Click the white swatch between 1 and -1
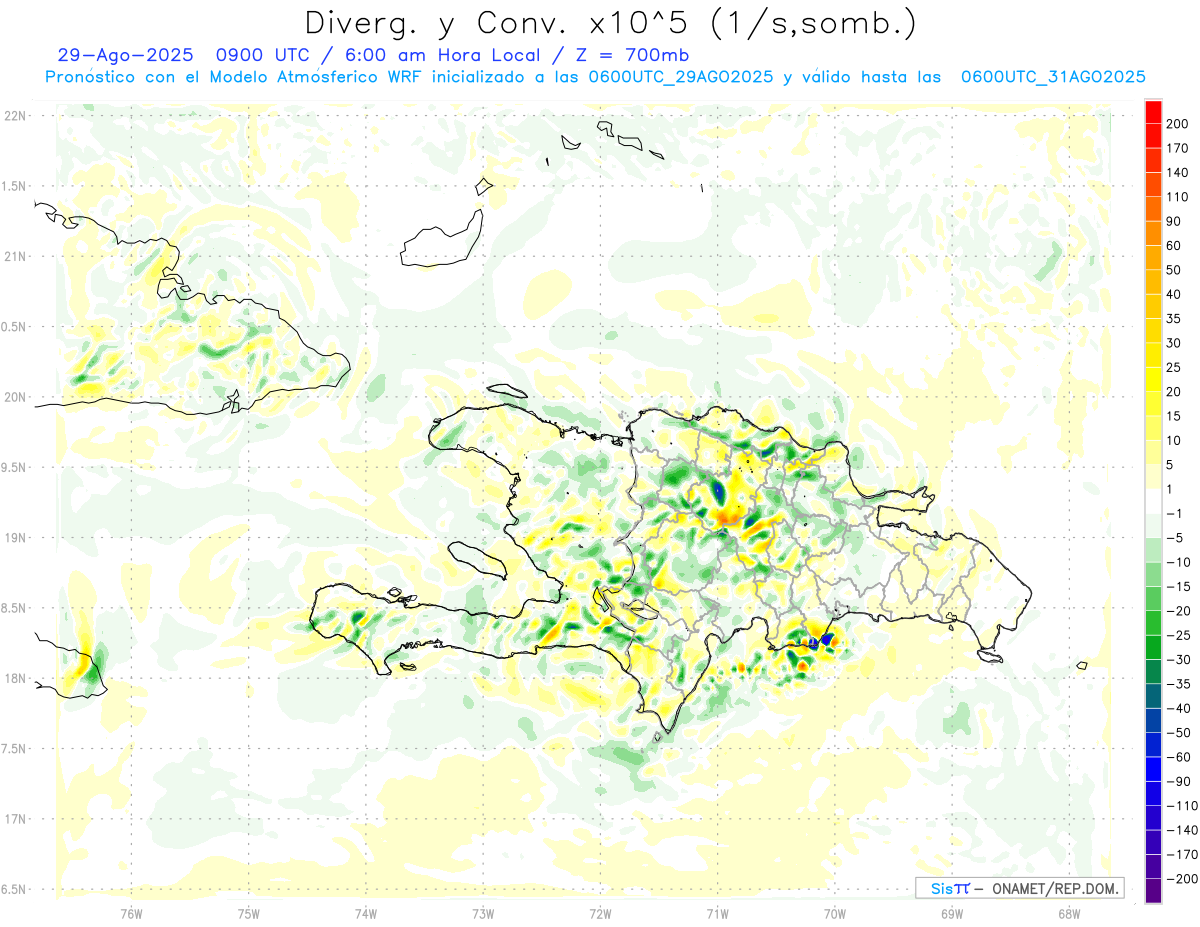Screen dimensions: 1200x927 point(1153,501)
